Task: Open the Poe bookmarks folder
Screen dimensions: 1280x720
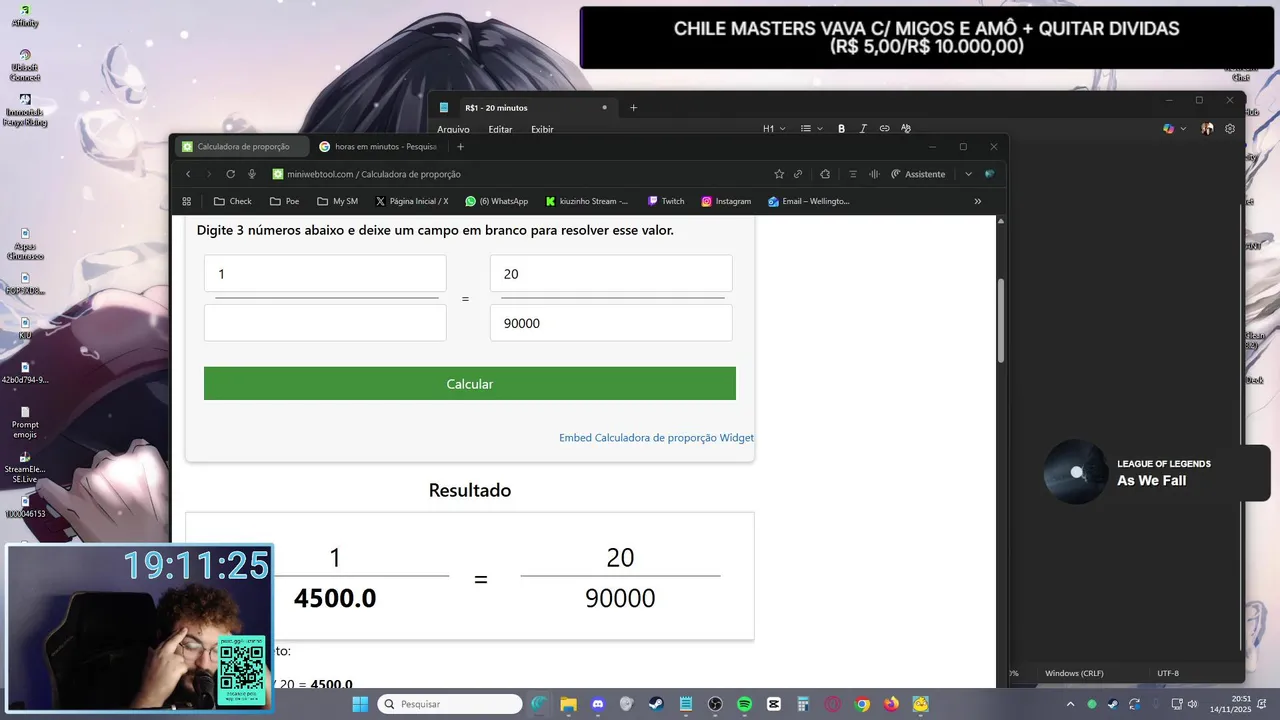Action: click(284, 201)
